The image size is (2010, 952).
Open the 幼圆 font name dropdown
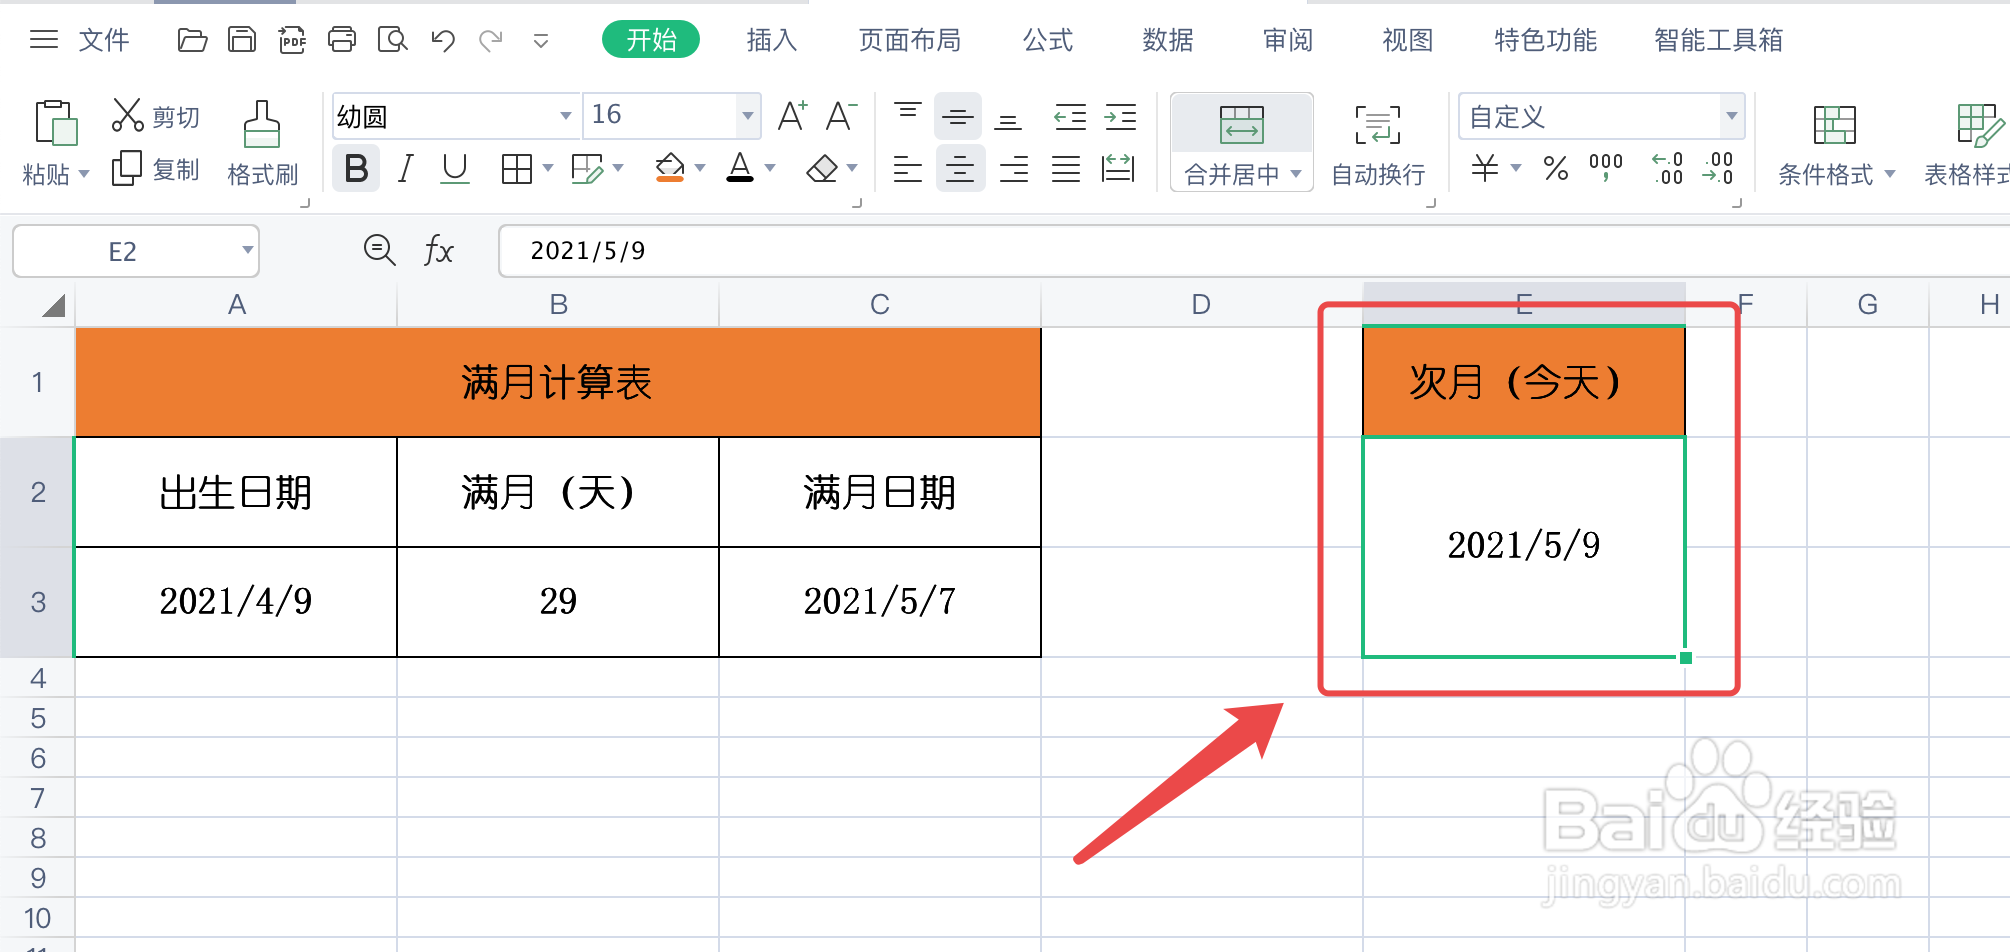565,115
